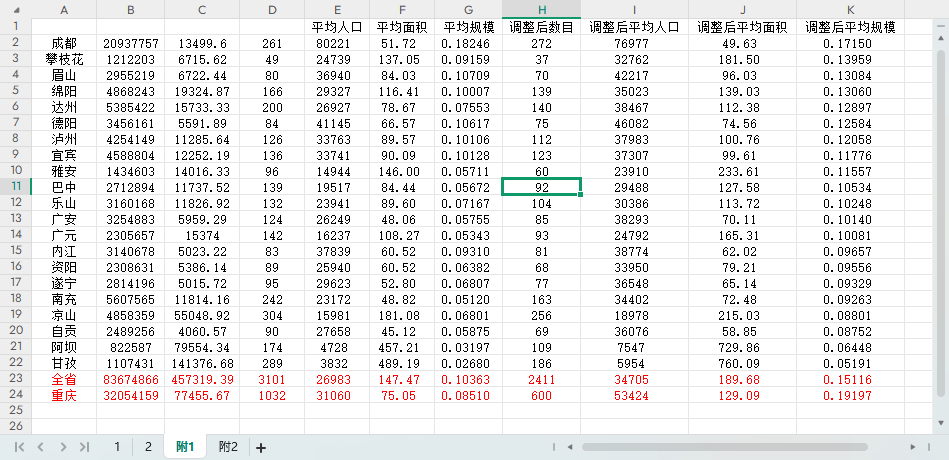Click the horizontal scrollbar right arrow

point(912,446)
